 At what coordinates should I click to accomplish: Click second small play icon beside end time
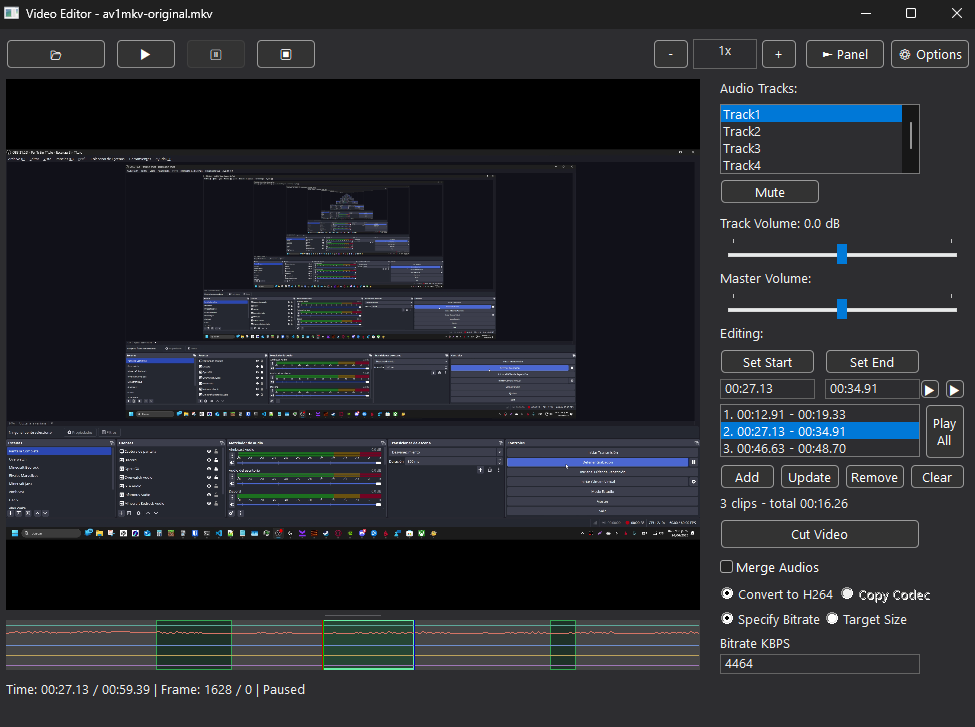coord(954,389)
